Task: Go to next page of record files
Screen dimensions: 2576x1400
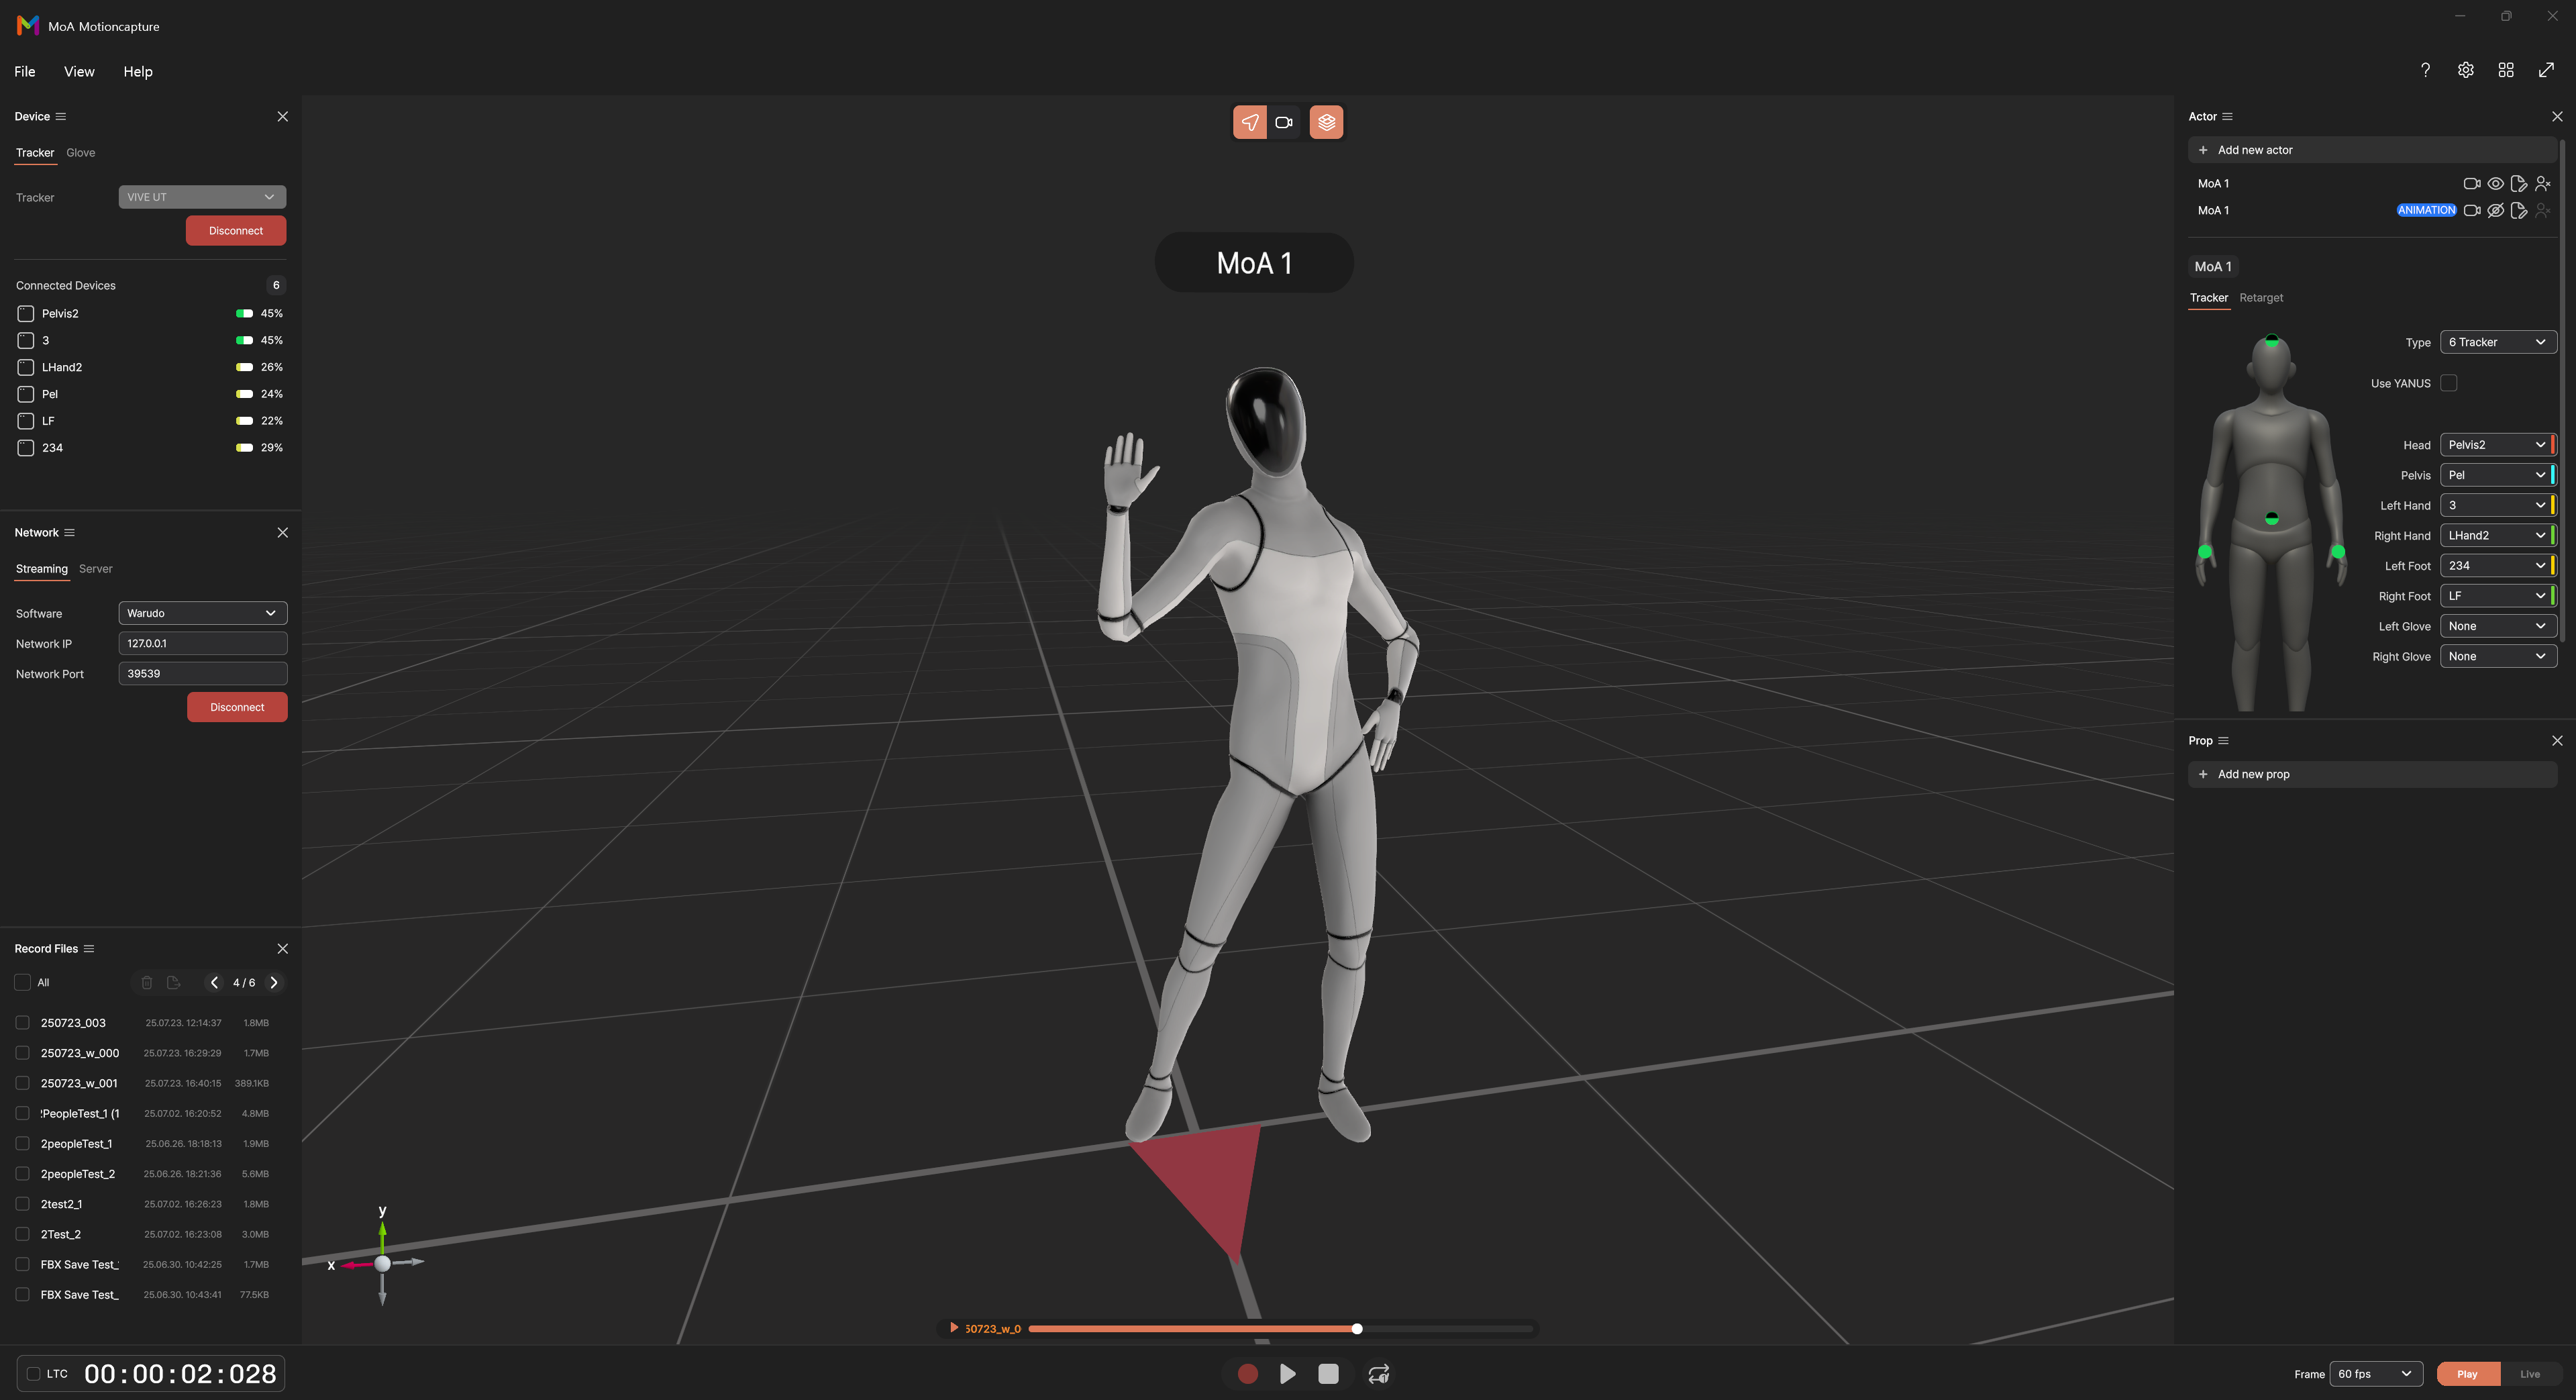Action: 274,982
